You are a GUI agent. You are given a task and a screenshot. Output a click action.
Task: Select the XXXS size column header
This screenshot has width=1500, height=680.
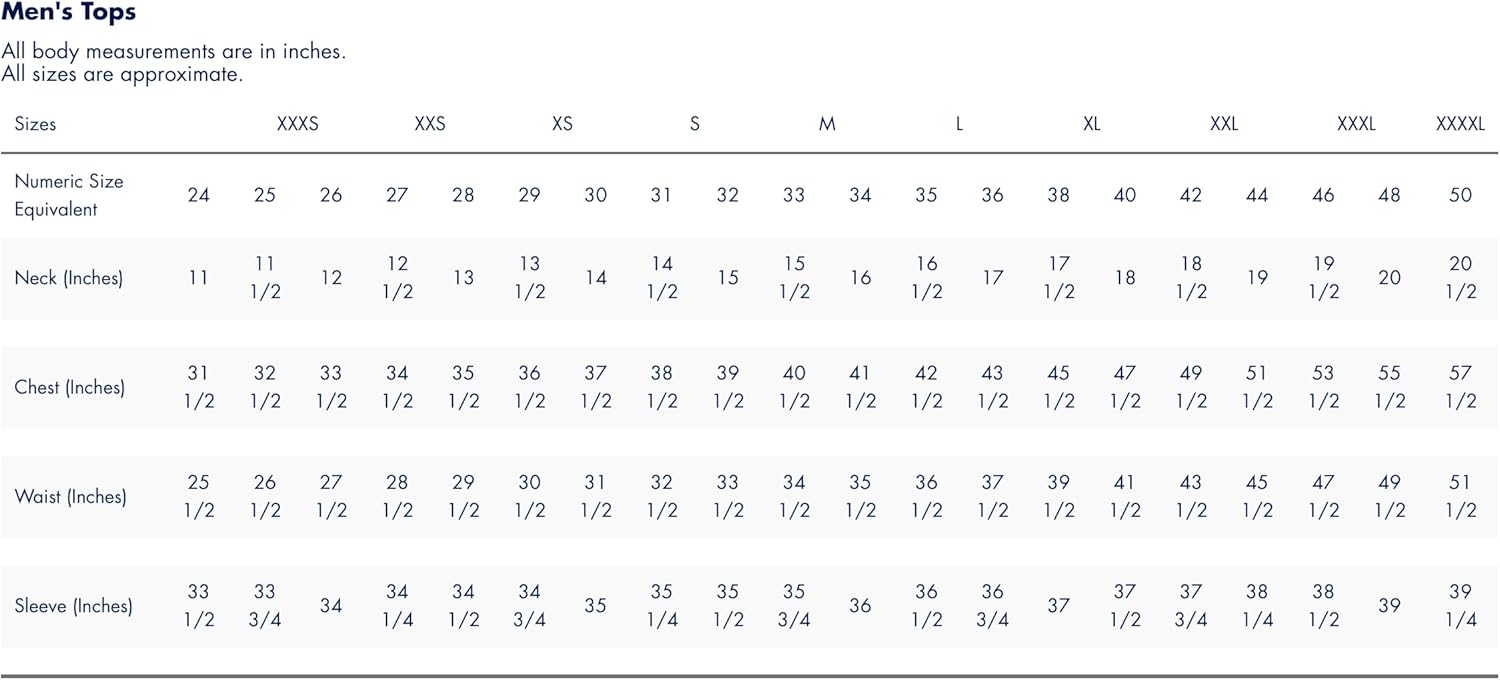tap(297, 124)
